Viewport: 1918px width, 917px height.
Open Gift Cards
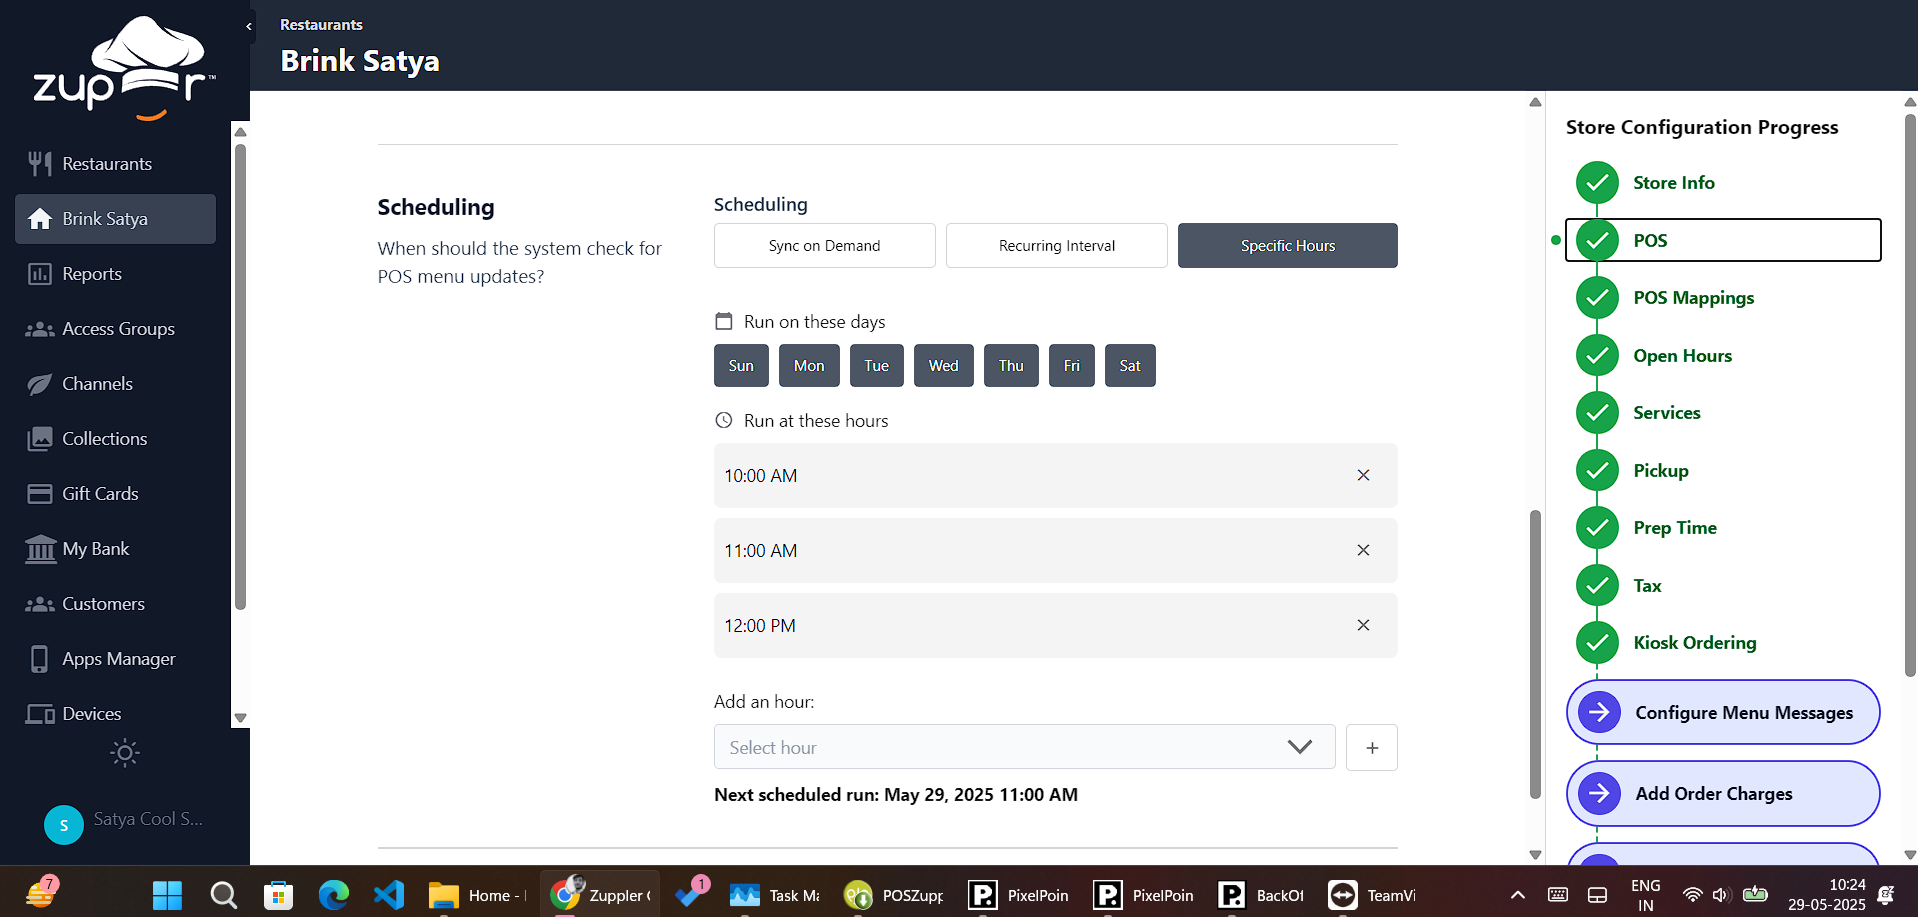click(115, 494)
